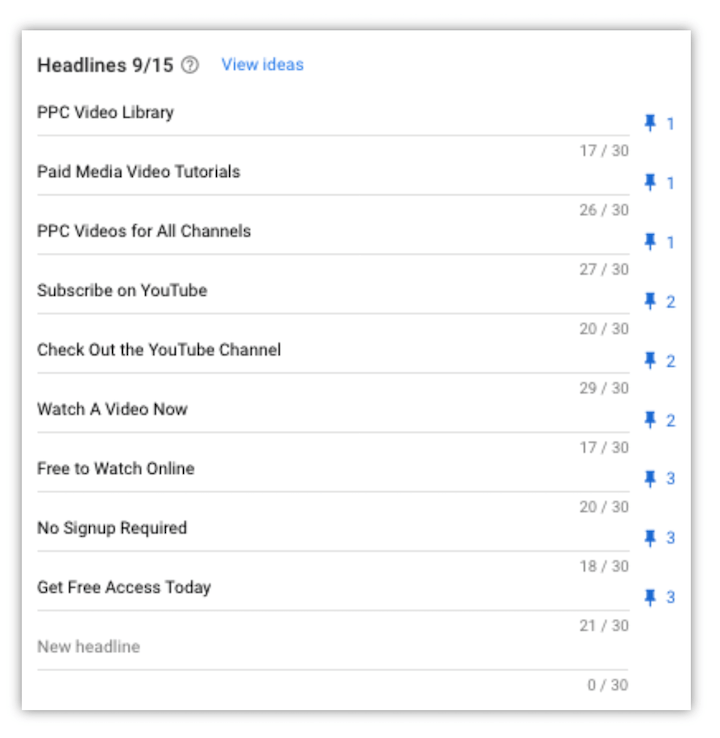Click the 29 / 30 character counter
Screen dimensions: 720x738
(604, 388)
